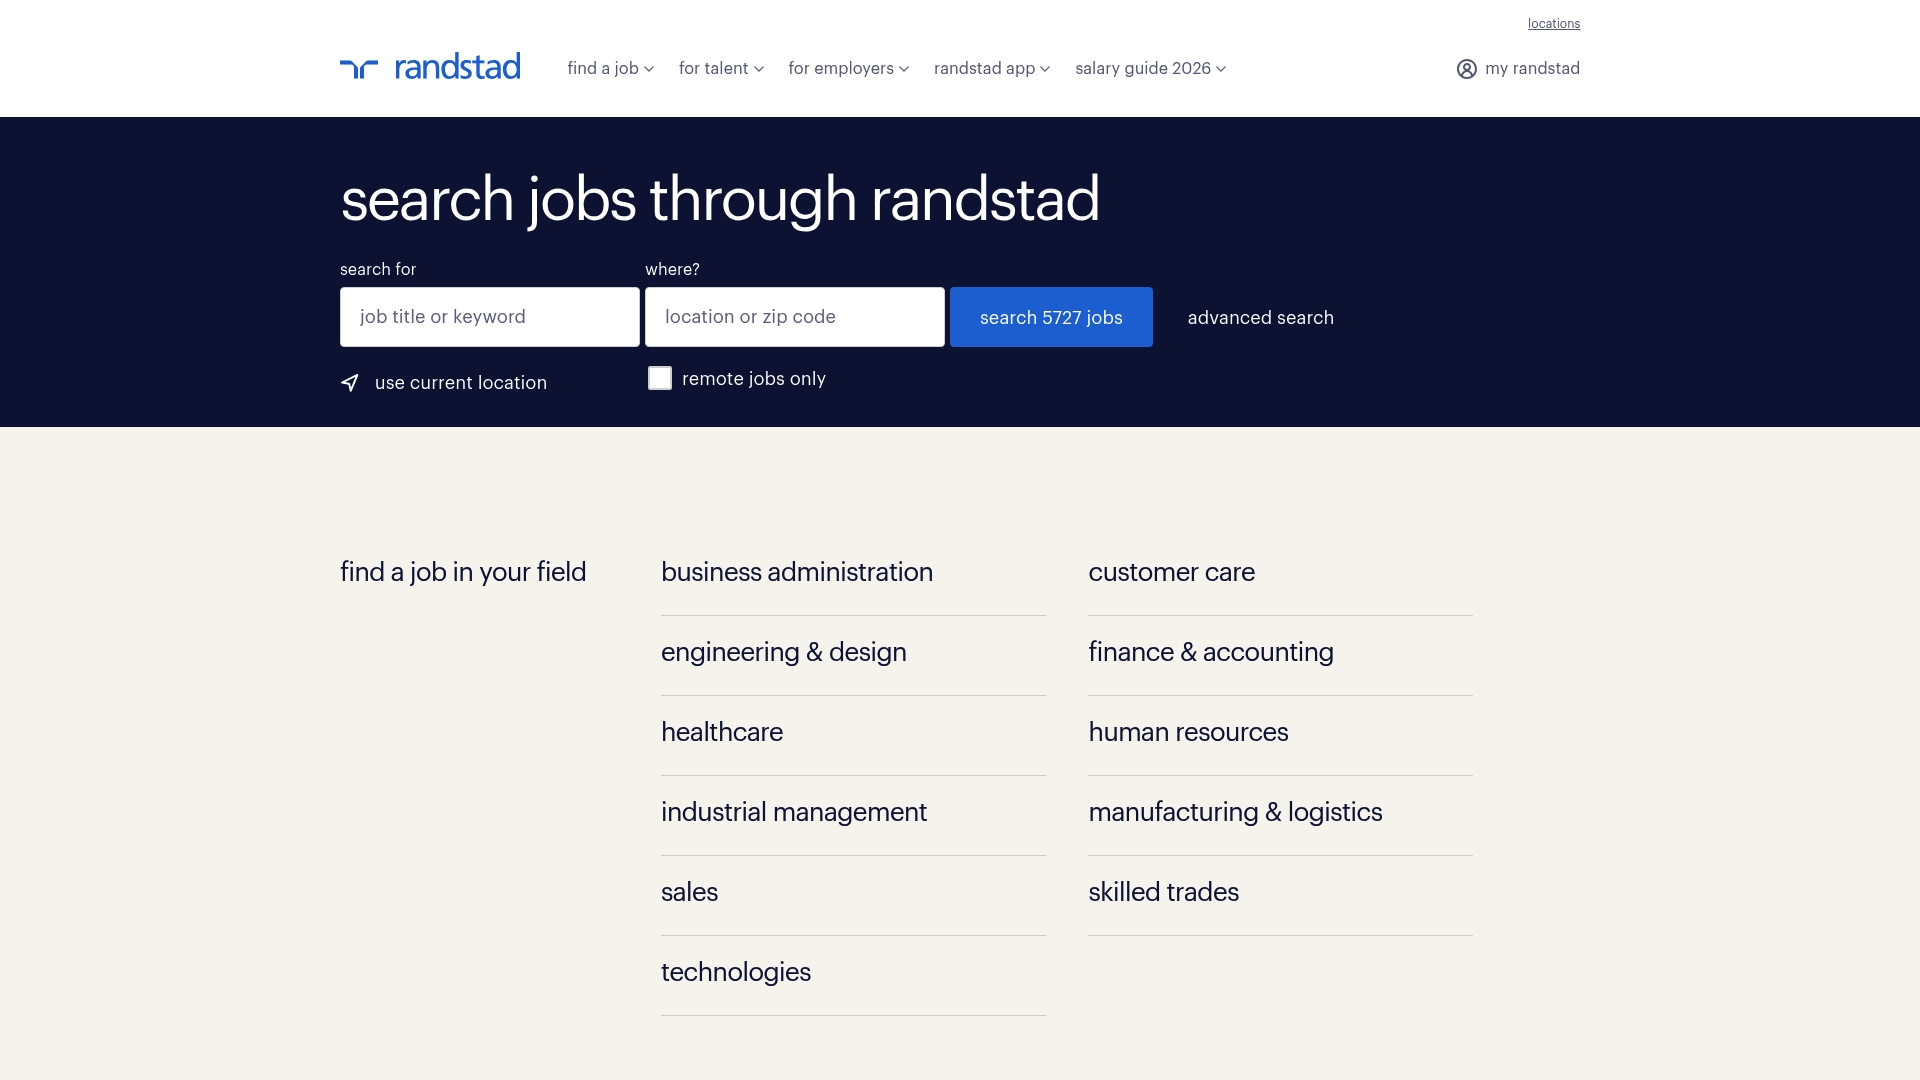Focus the job title or keyword field
Screen dimensions: 1920x1080
[x=490, y=317]
